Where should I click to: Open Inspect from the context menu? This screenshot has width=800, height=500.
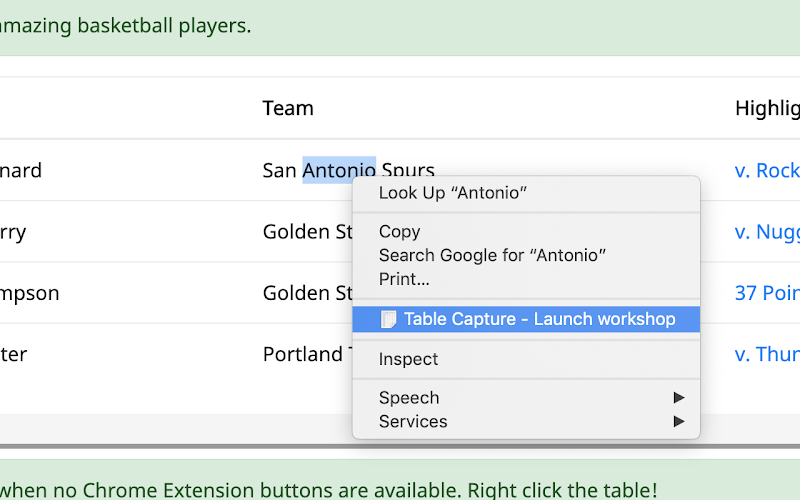[x=526, y=359]
